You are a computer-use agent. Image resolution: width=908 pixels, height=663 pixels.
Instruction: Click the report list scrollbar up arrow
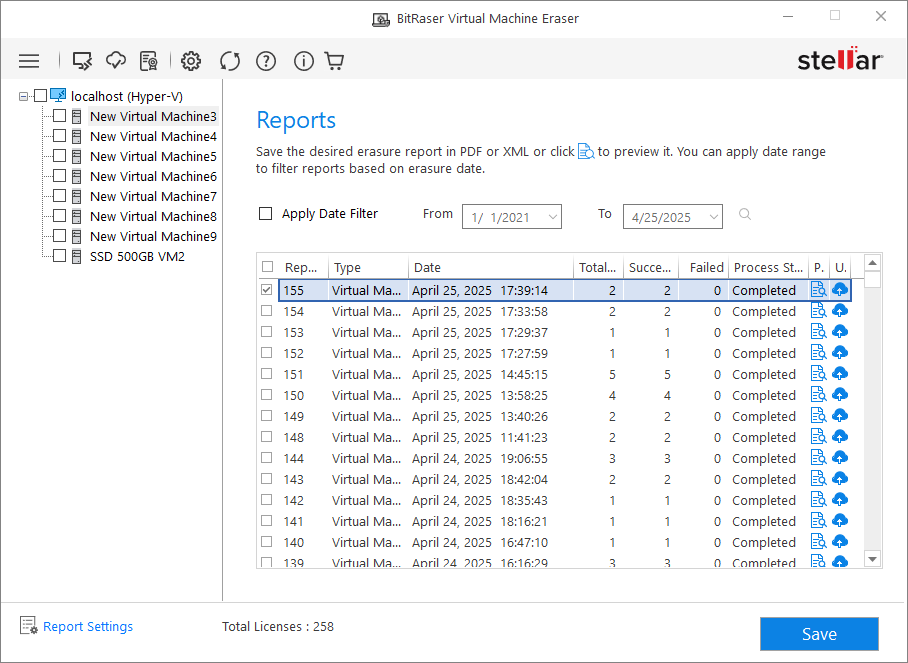pyautogui.click(x=872, y=263)
